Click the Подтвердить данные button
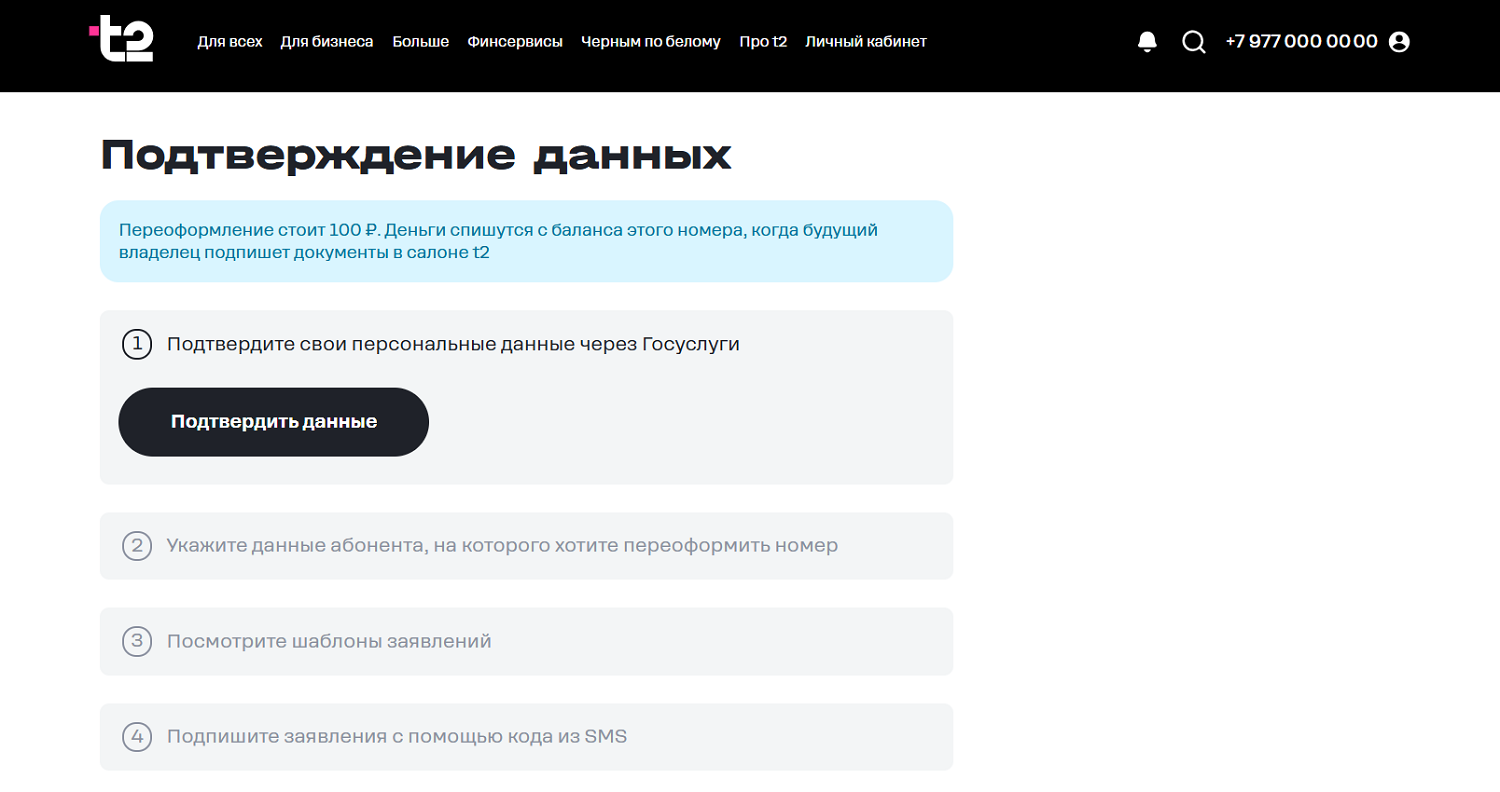Viewport: 1500px width, 792px height. tap(274, 422)
